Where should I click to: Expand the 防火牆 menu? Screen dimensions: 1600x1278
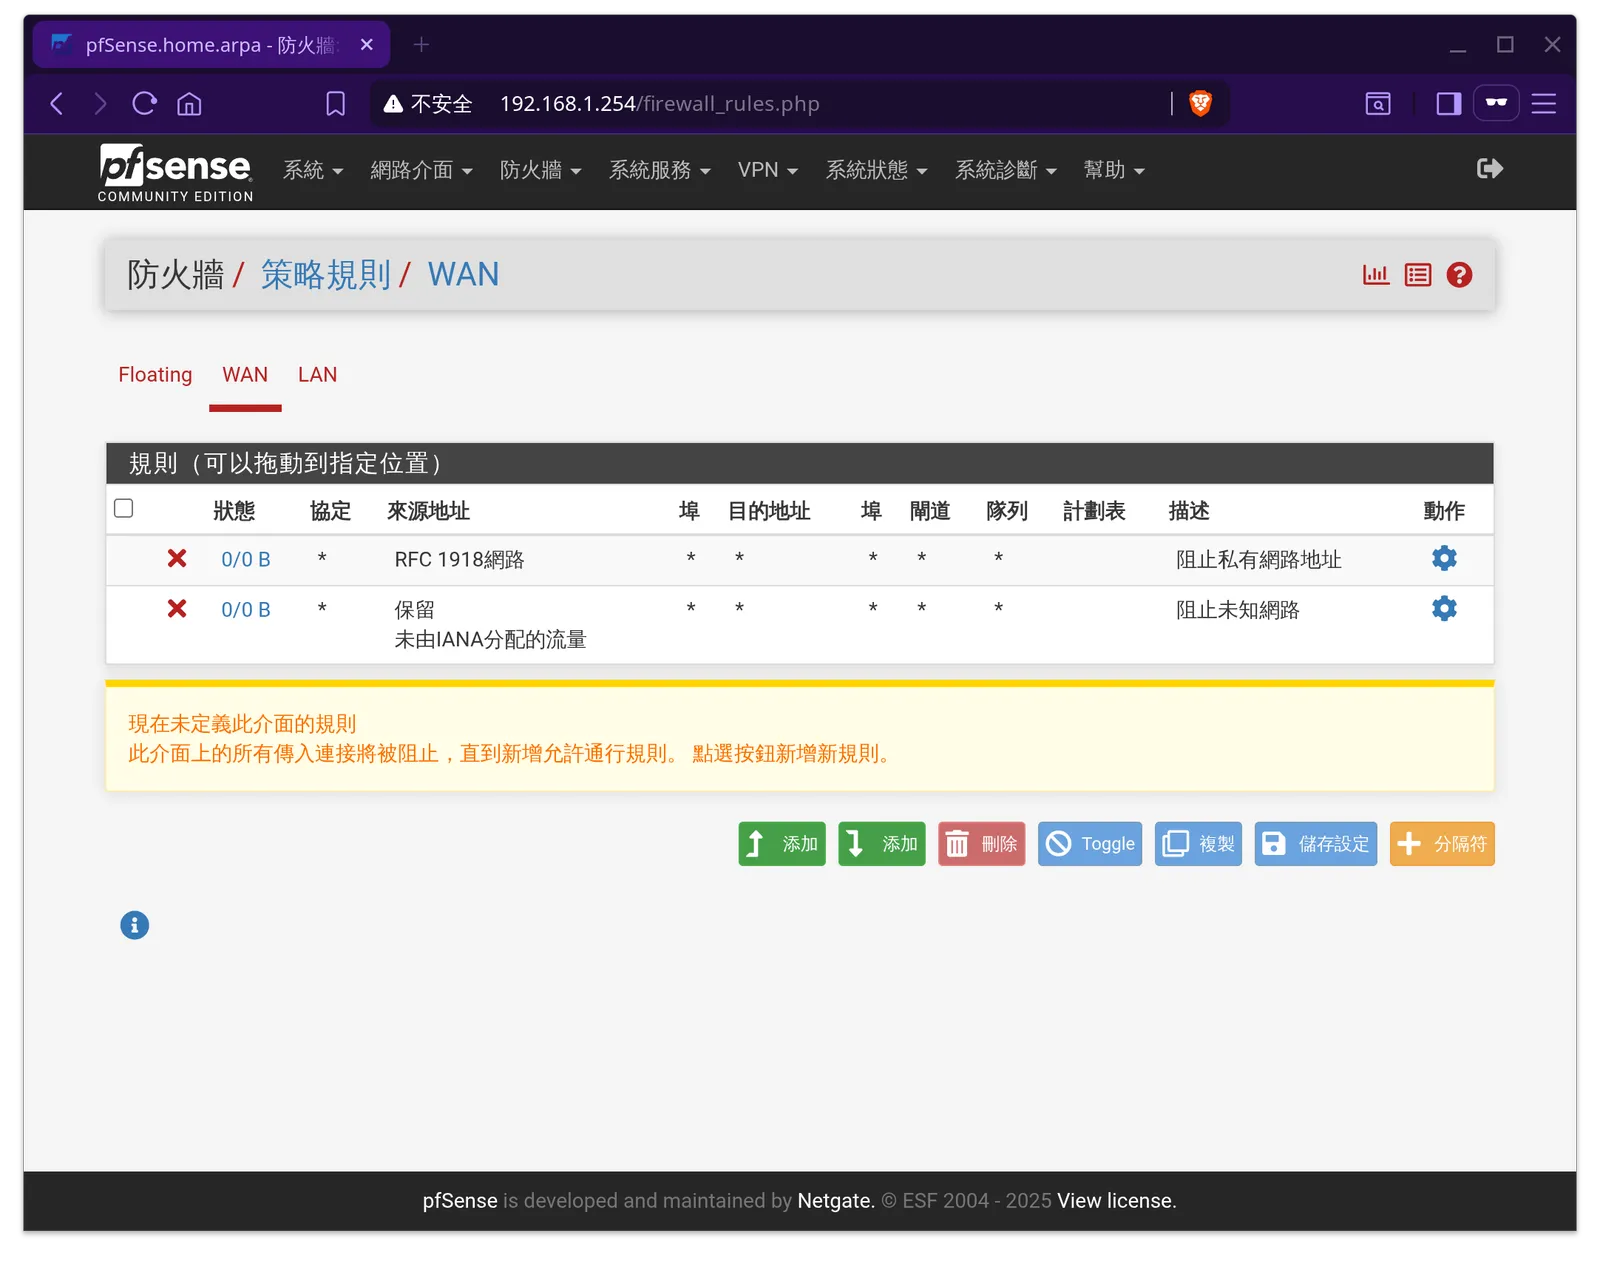541,170
